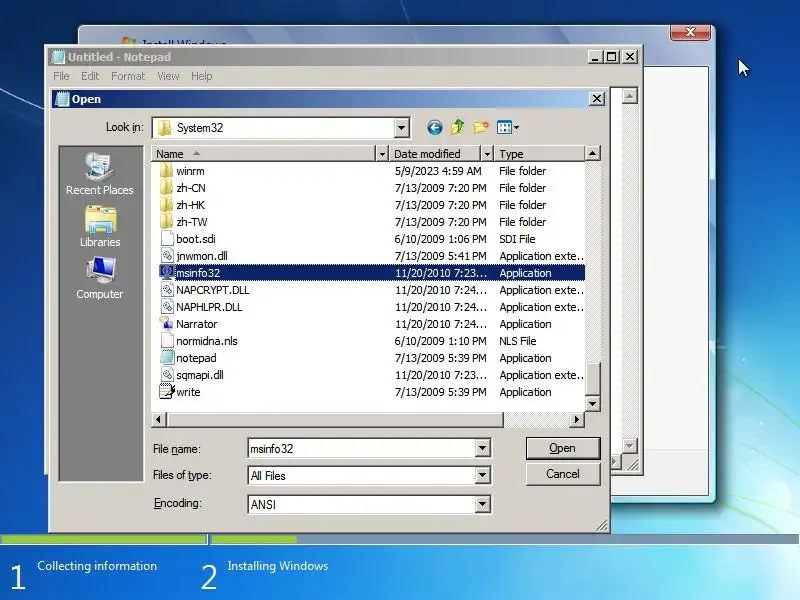Click the Notepad title bar icon

58,57
